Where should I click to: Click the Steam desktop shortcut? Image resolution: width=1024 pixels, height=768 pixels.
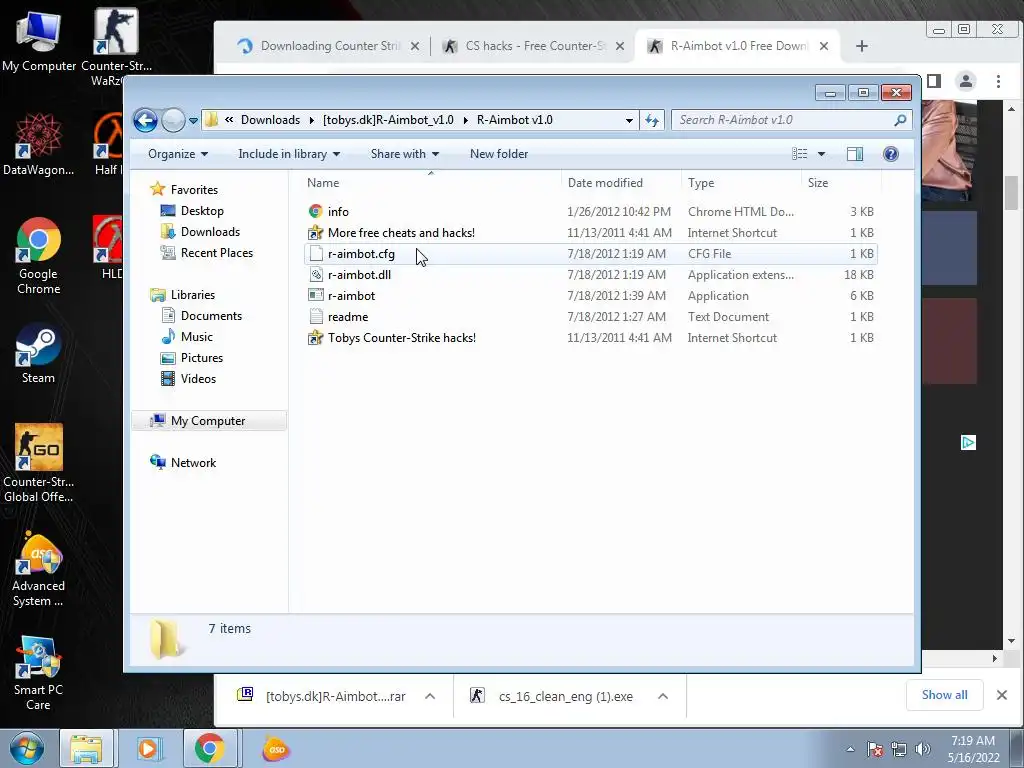click(x=38, y=354)
